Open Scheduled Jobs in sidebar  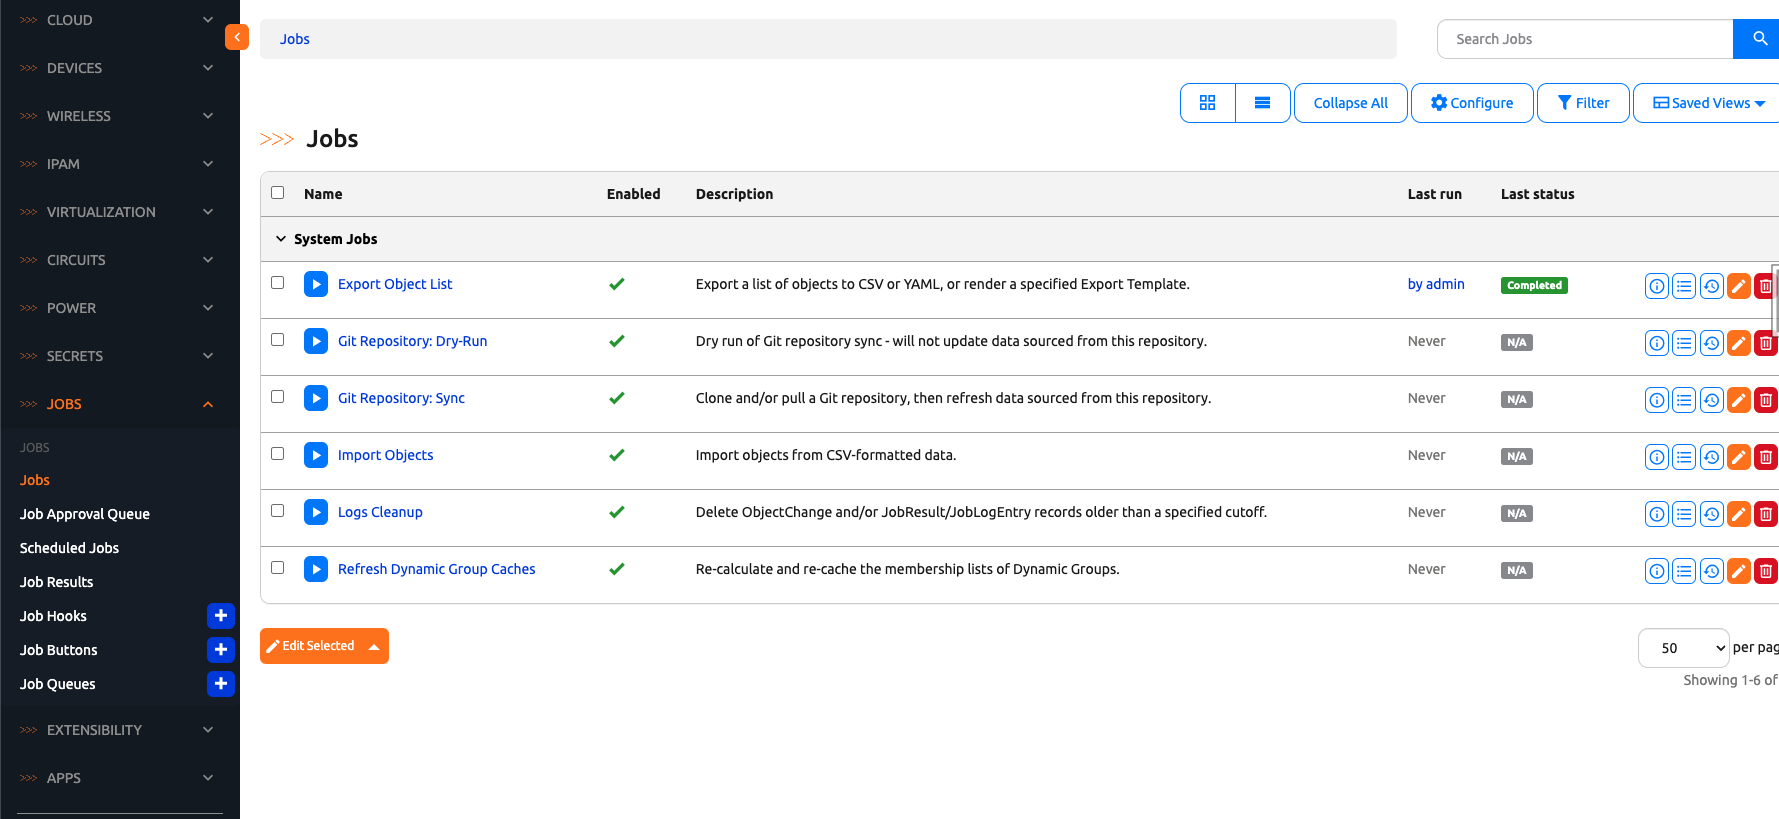pyautogui.click(x=69, y=548)
